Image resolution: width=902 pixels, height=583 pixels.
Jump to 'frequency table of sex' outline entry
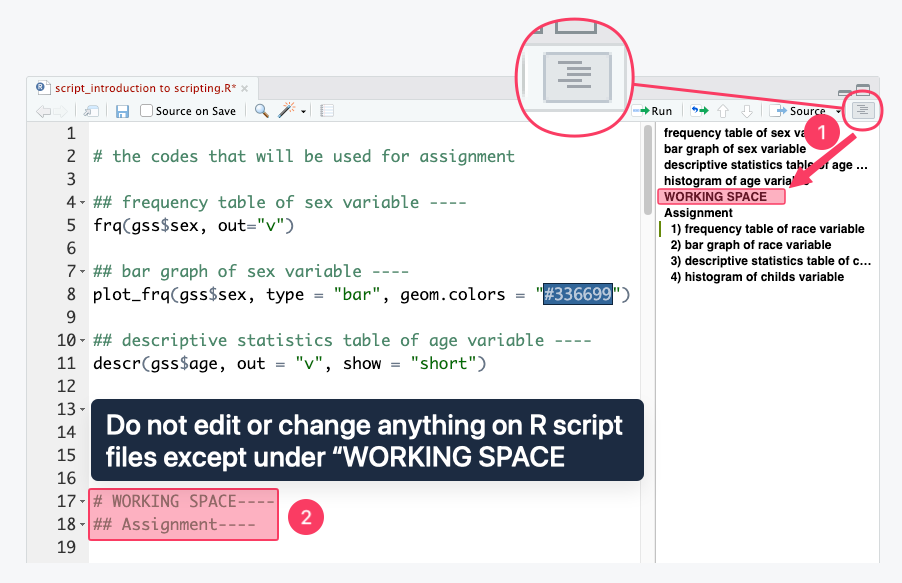[735, 133]
